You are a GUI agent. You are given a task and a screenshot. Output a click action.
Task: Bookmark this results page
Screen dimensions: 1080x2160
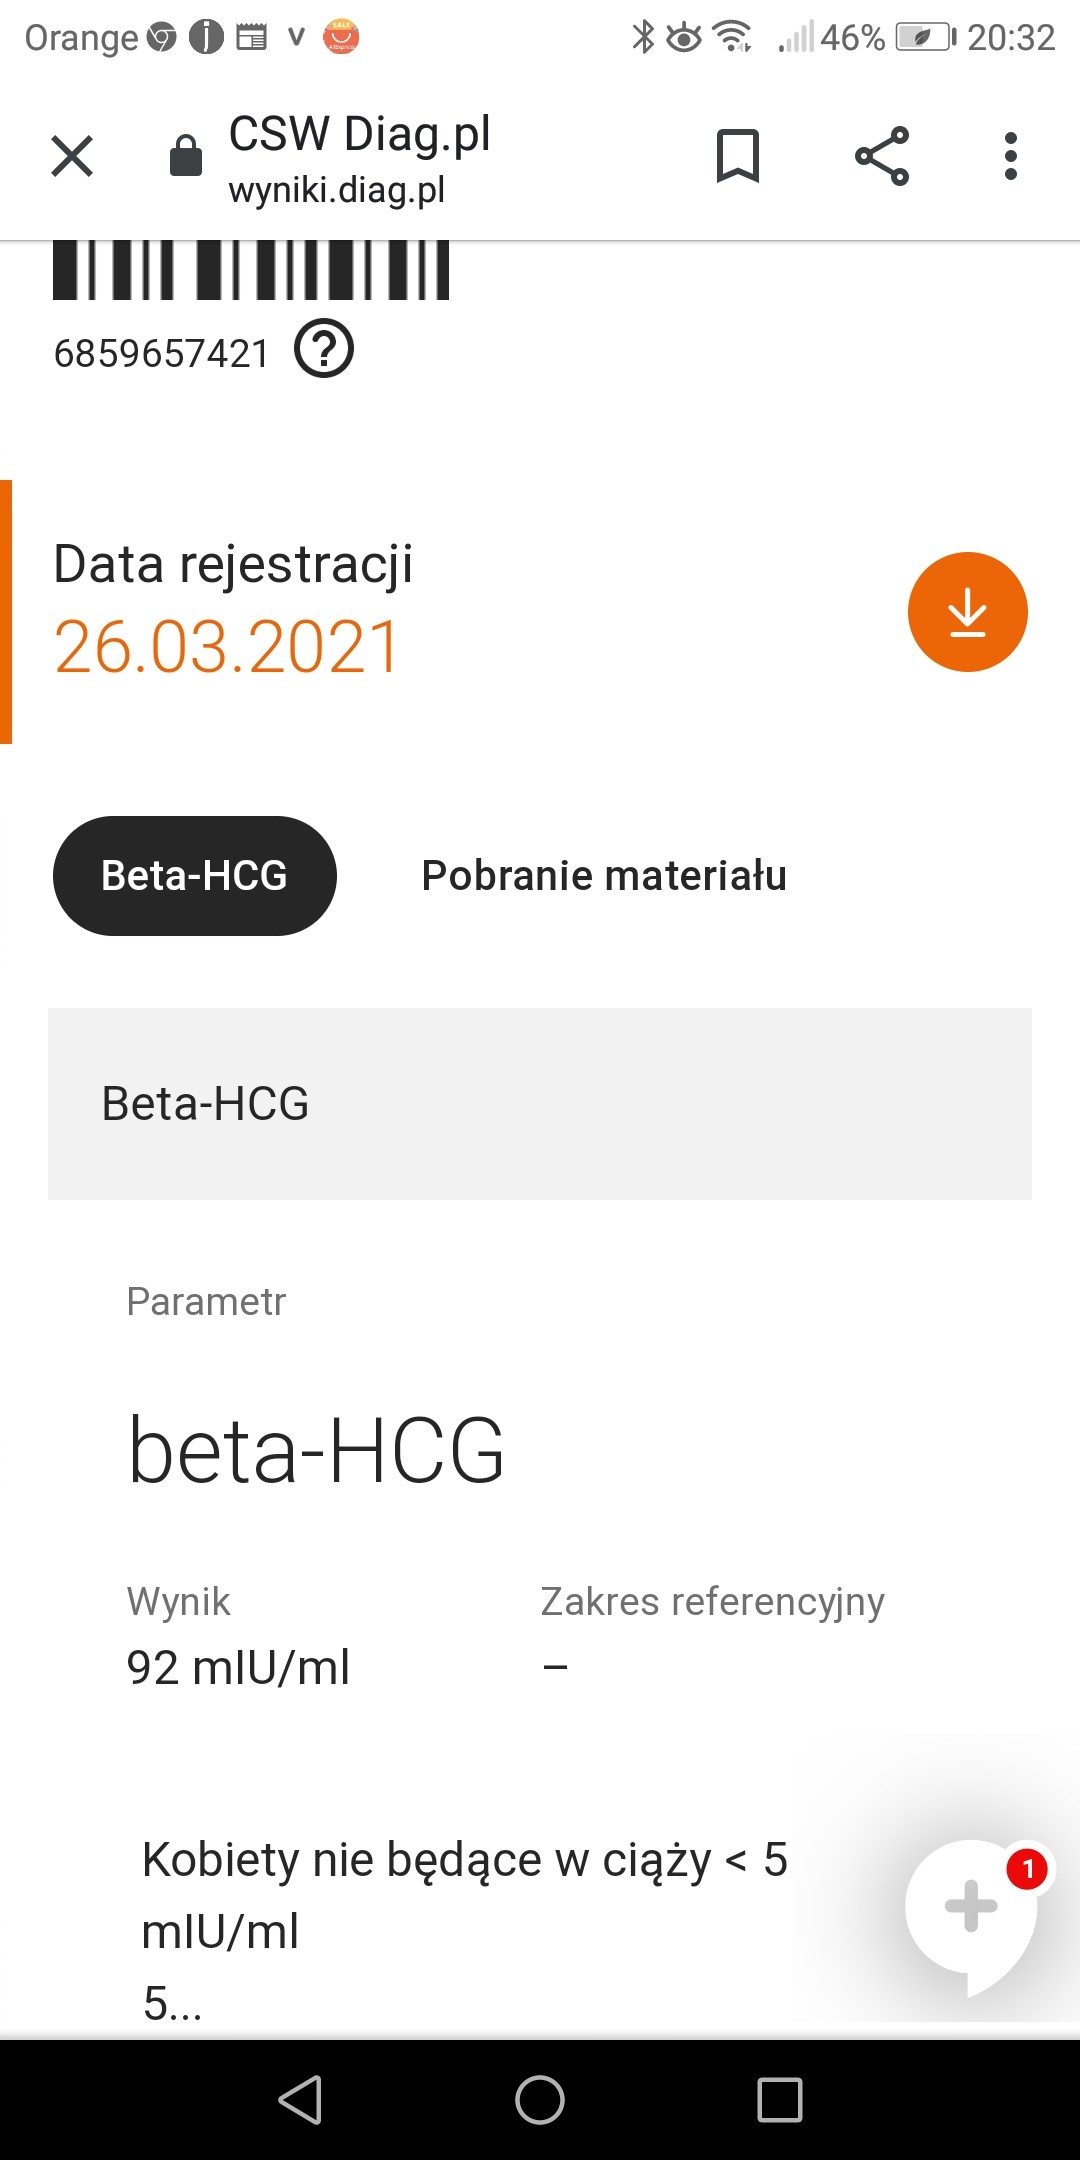(x=738, y=156)
